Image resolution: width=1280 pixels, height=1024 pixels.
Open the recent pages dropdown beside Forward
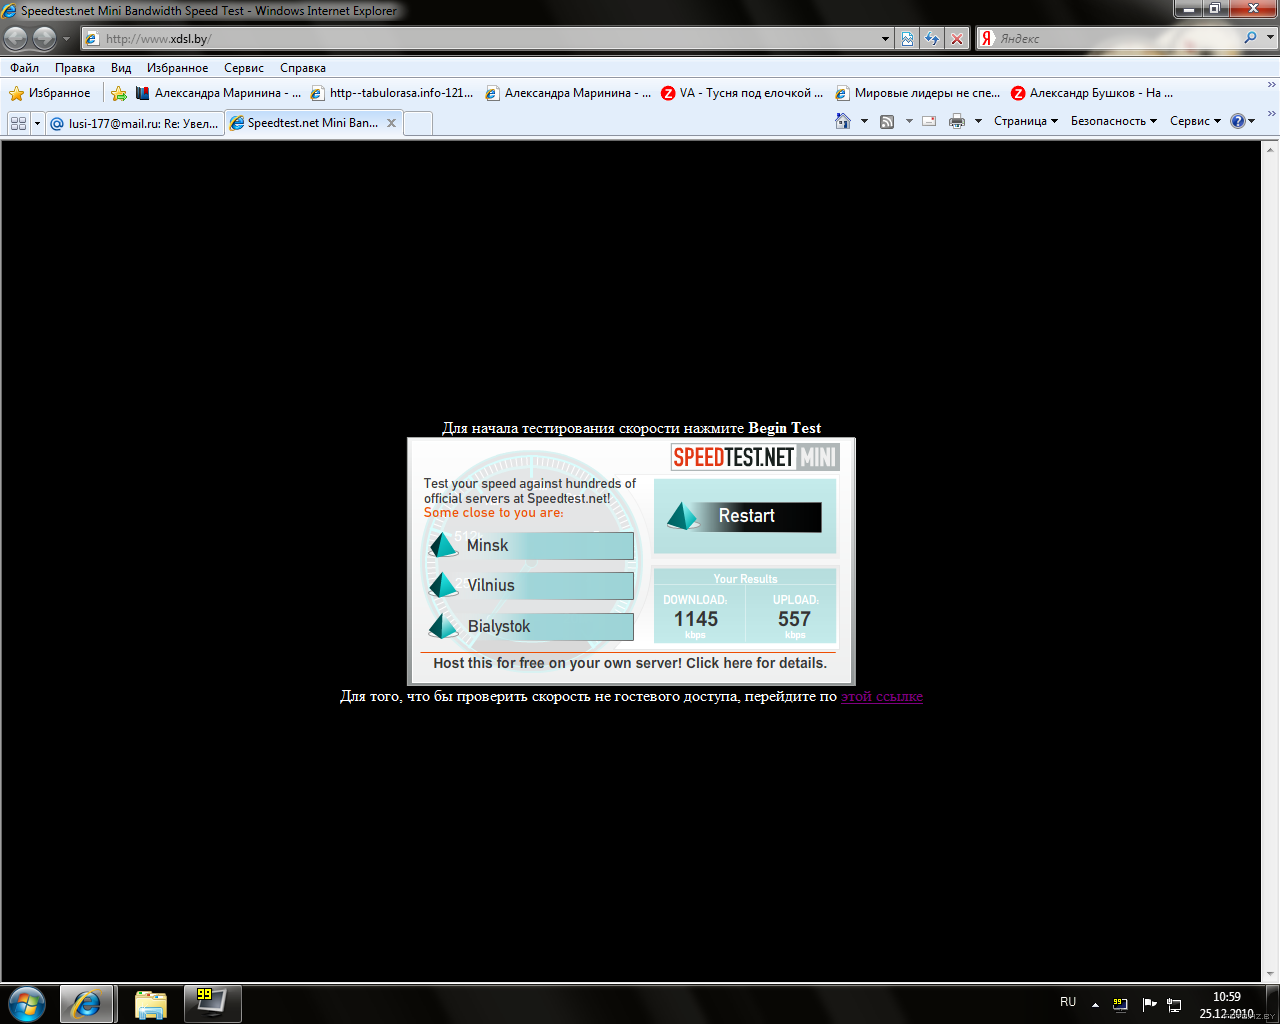pos(66,39)
